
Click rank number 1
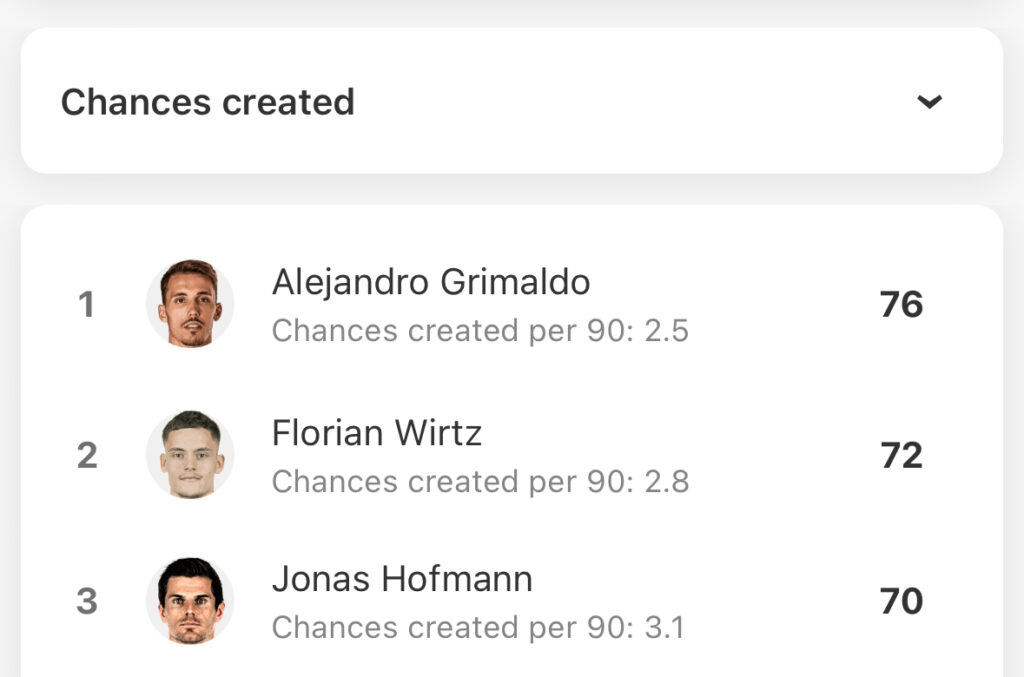[86, 304]
